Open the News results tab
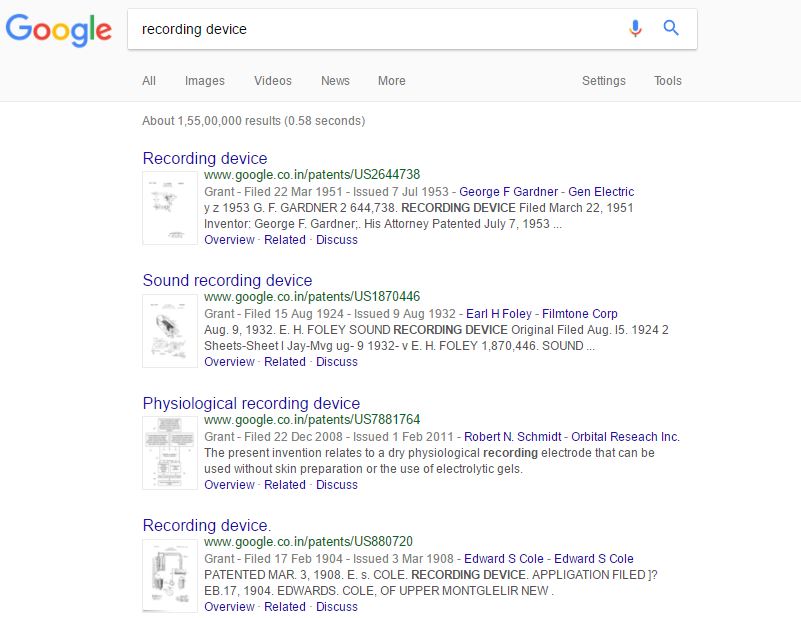801x618 pixels. point(335,81)
